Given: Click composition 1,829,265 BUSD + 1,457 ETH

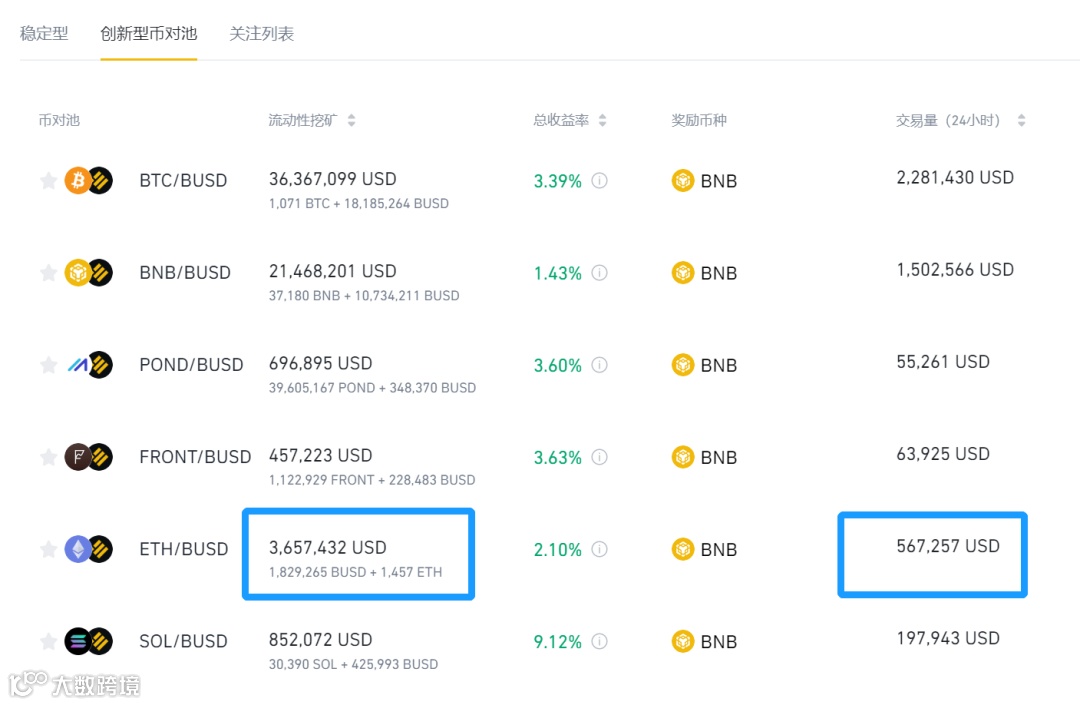Looking at the screenshot, I should tap(355, 573).
